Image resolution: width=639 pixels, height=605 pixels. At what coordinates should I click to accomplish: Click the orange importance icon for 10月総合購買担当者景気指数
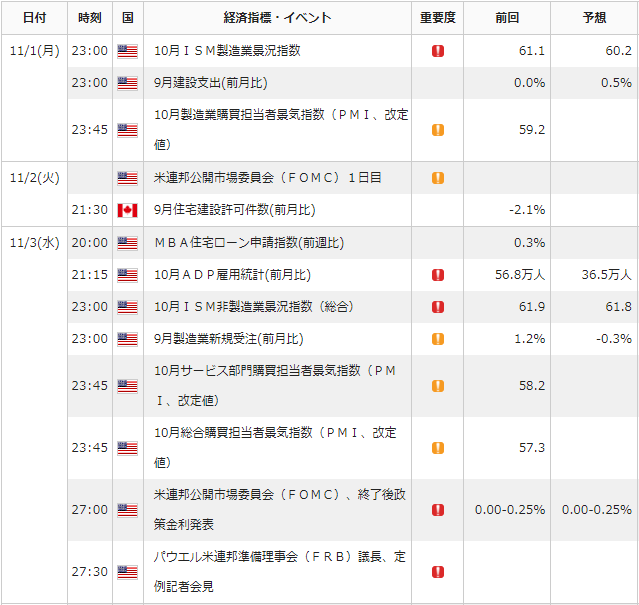tap(438, 448)
